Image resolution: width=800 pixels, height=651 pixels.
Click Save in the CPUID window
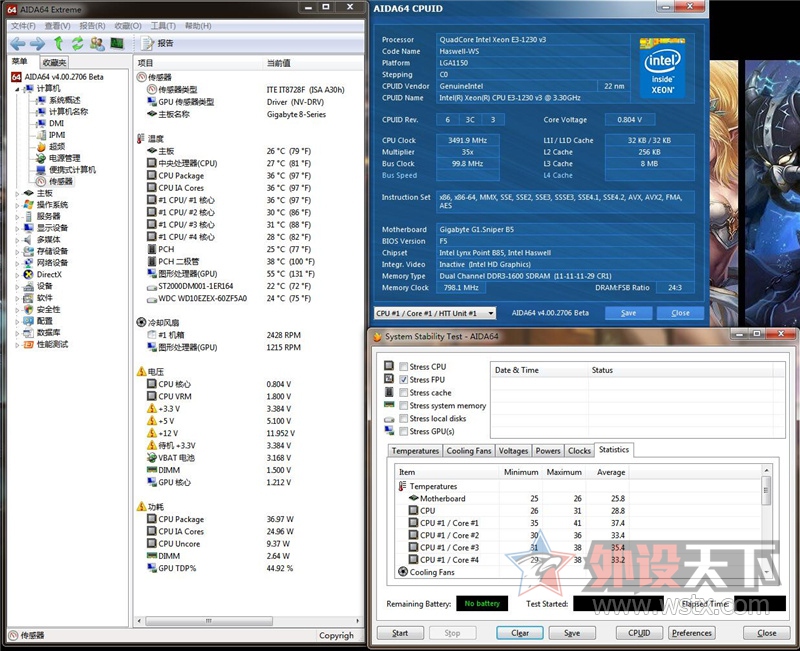pos(629,313)
